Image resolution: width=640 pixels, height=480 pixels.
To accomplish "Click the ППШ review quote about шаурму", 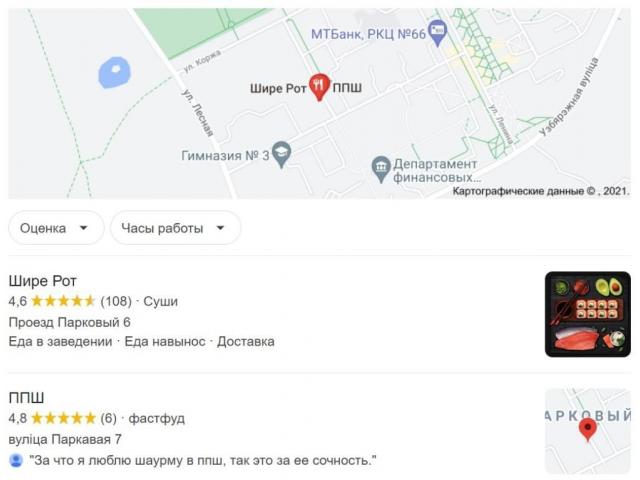I will point(203,460).
